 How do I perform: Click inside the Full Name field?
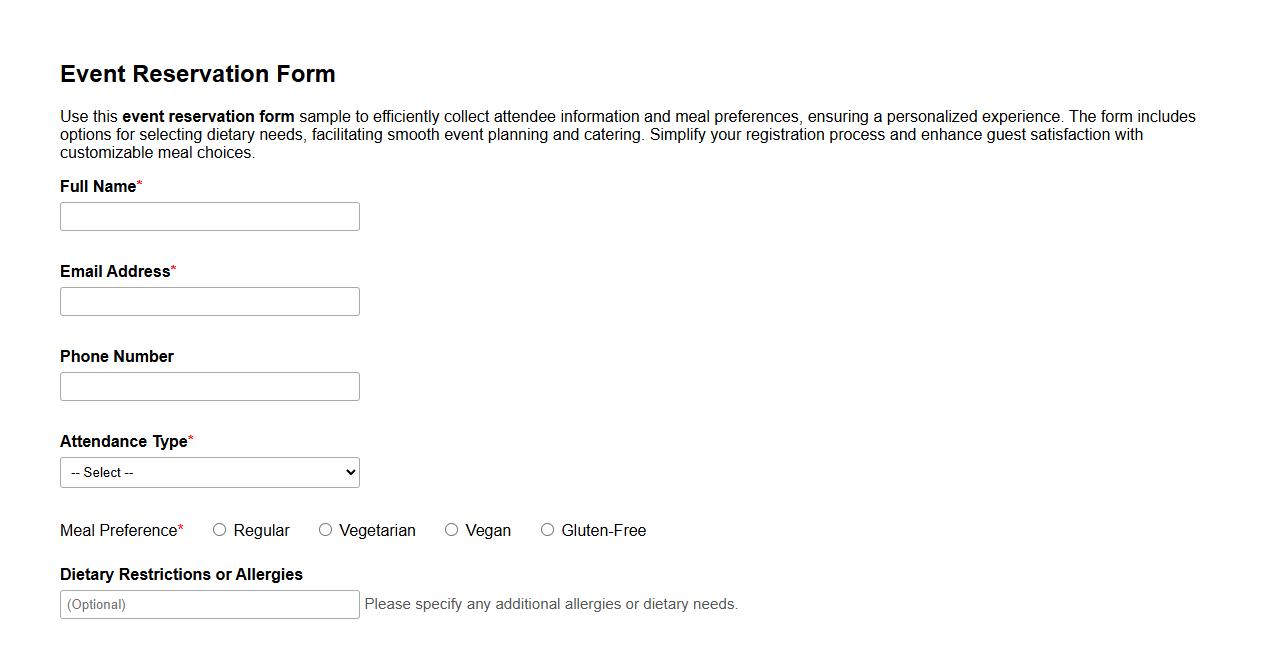coord(210,216)
